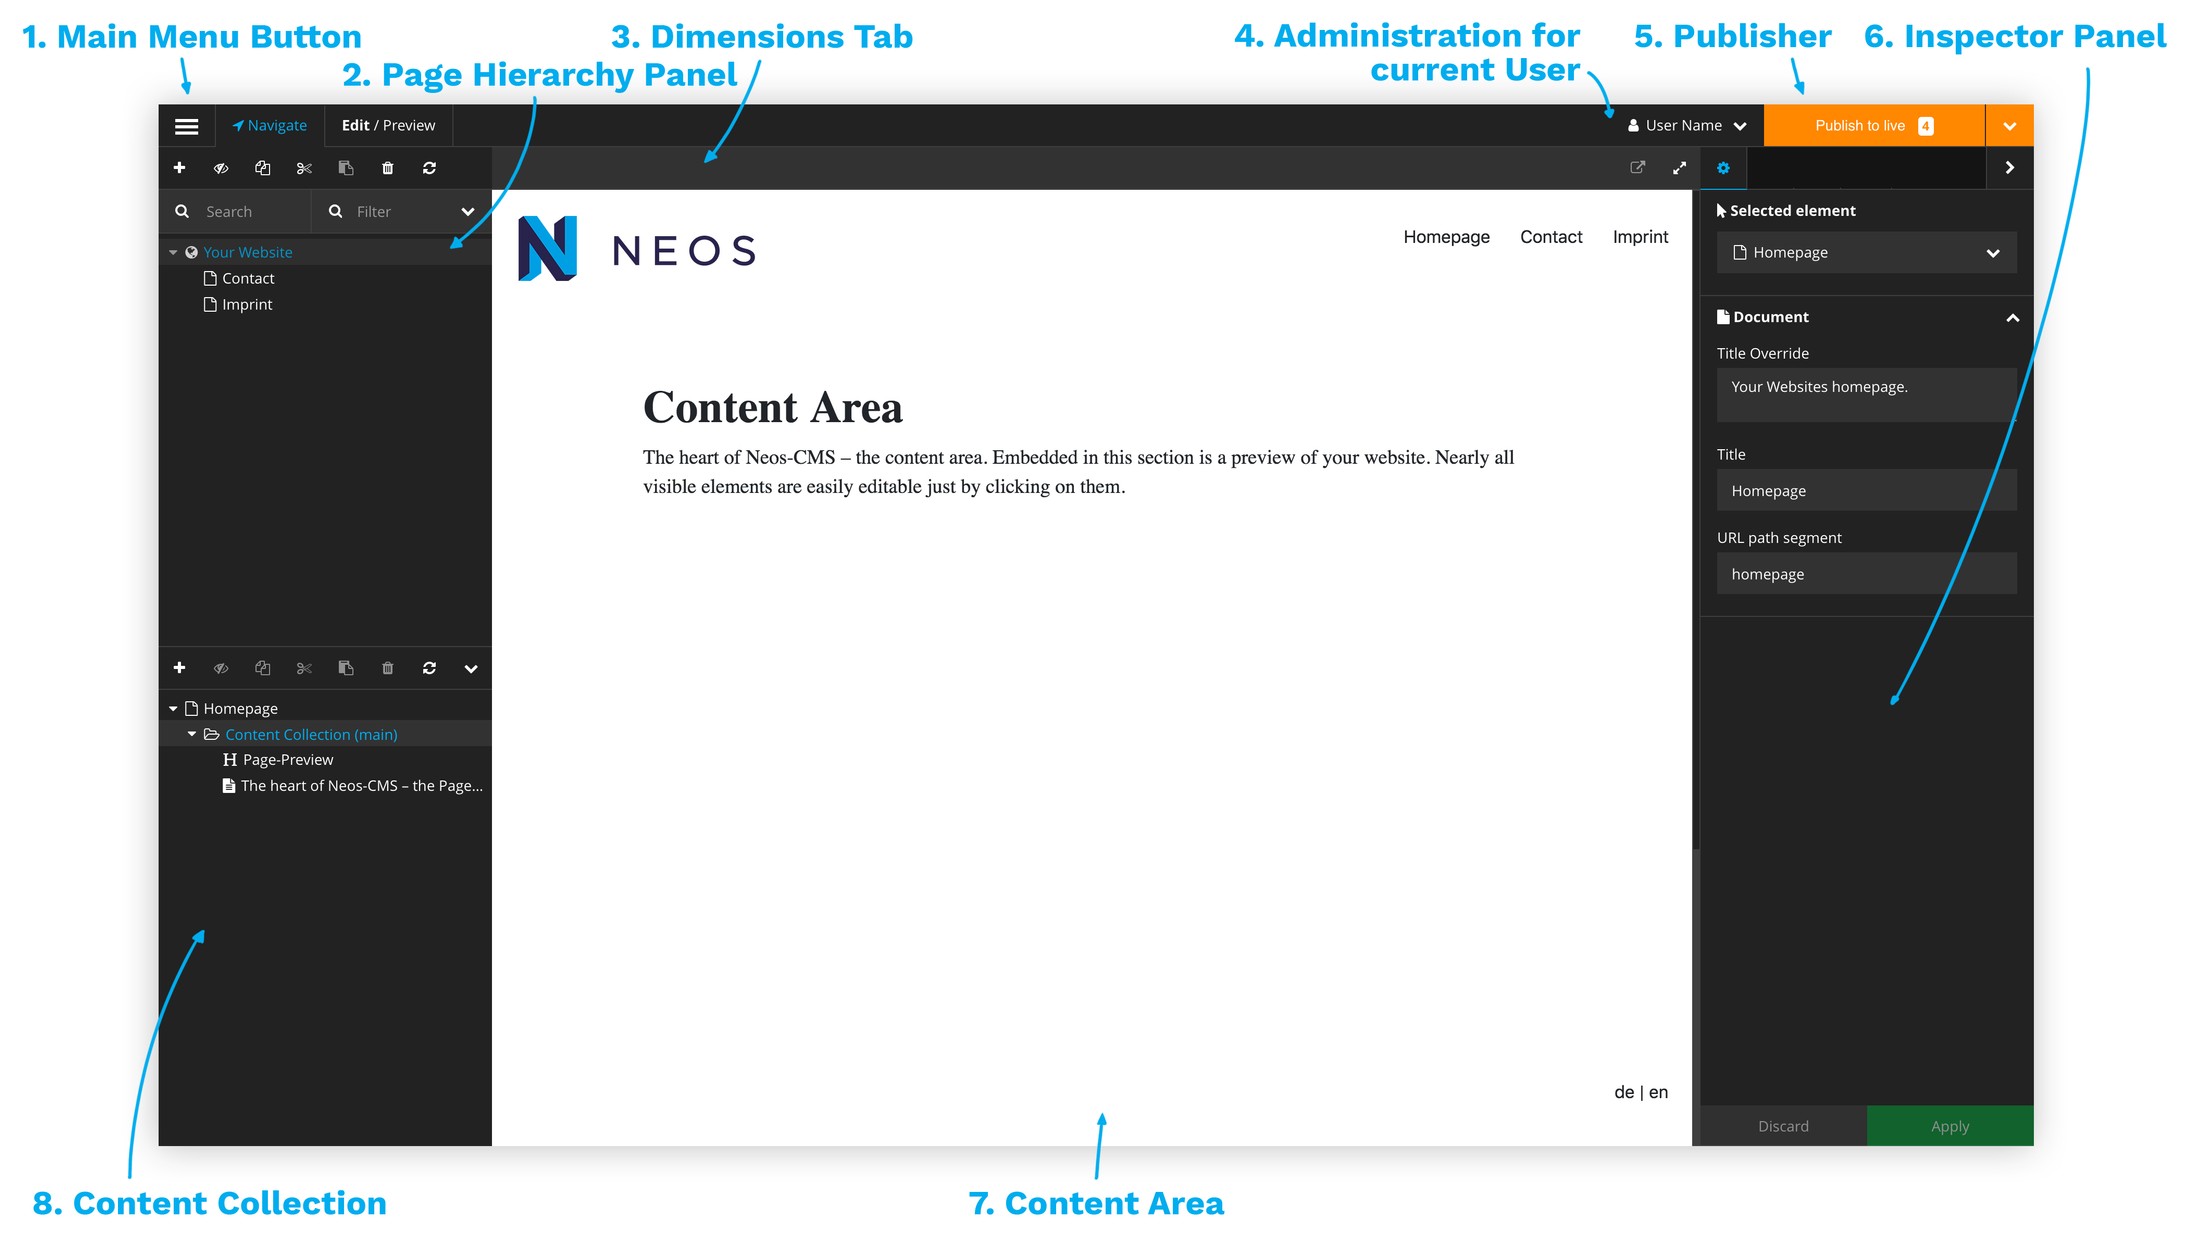This screenshot has height=1250, width=2192.
Task: Click the copy icon in content toolbar
Action: coord(262,667)
